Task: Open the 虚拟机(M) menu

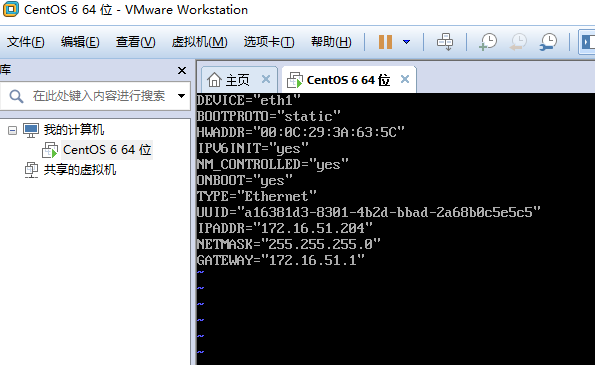Action: (199, 42)
